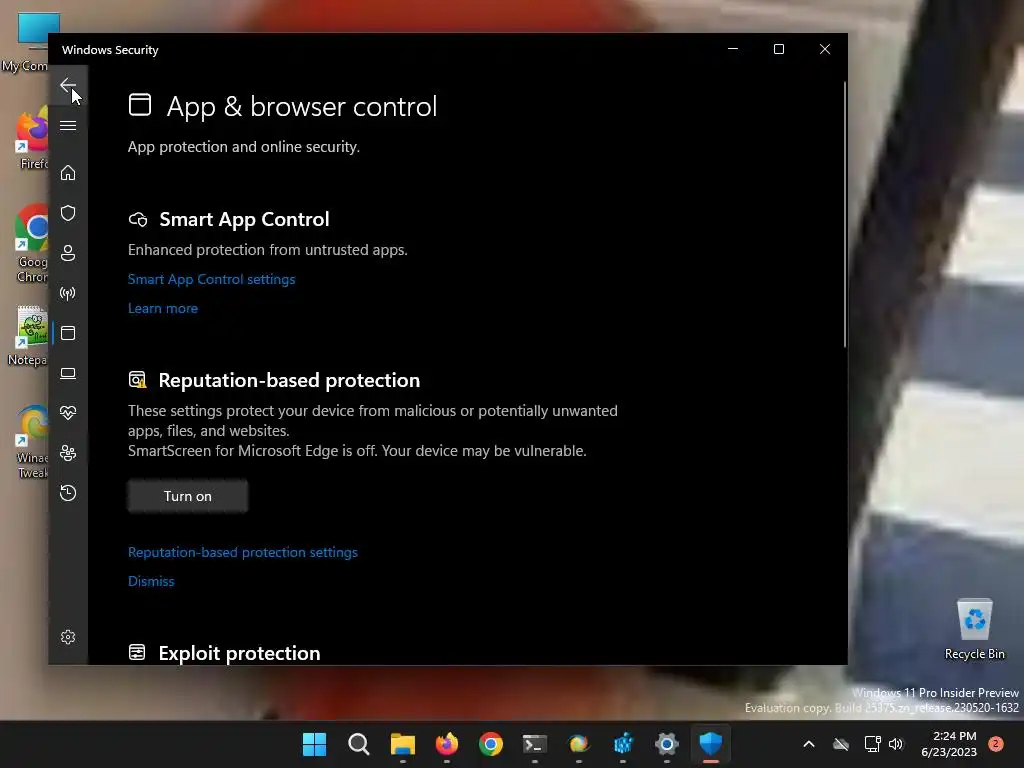Click the Reputation-based protection warning icon
The height and width of the screenshot is (768, 1024).
coord(137,379)
